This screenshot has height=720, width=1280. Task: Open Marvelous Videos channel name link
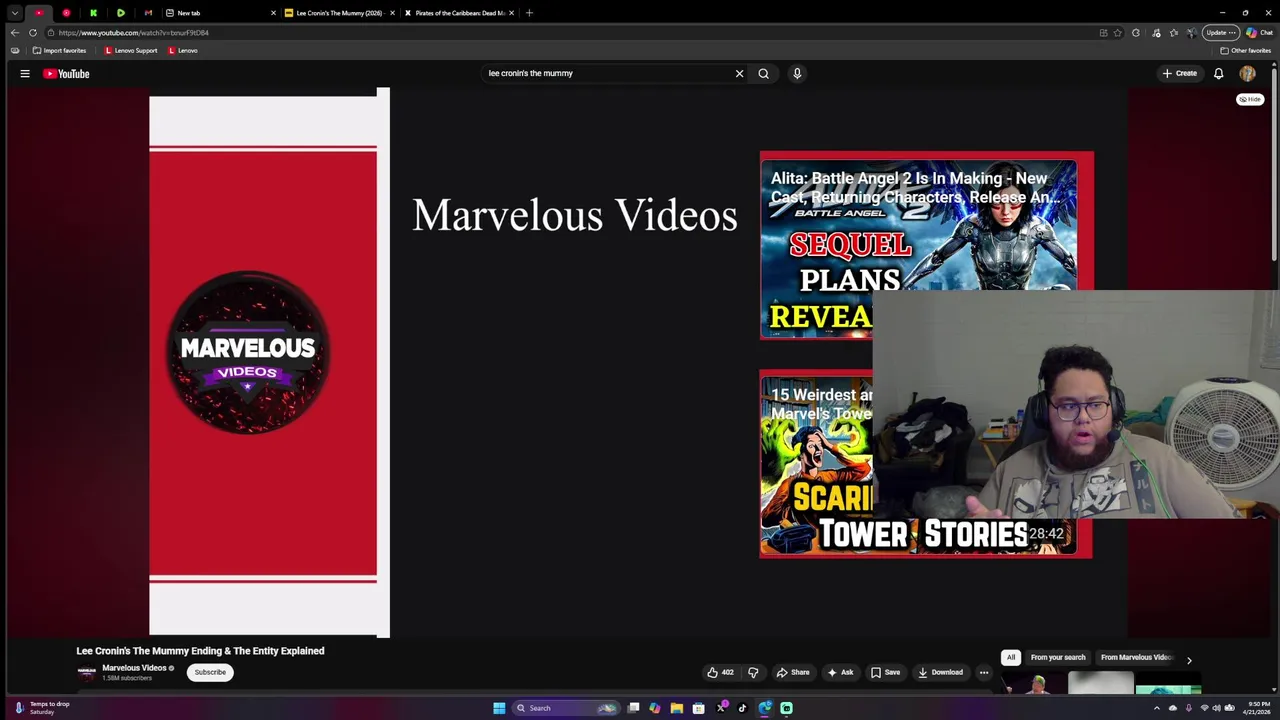click(134, 668)
